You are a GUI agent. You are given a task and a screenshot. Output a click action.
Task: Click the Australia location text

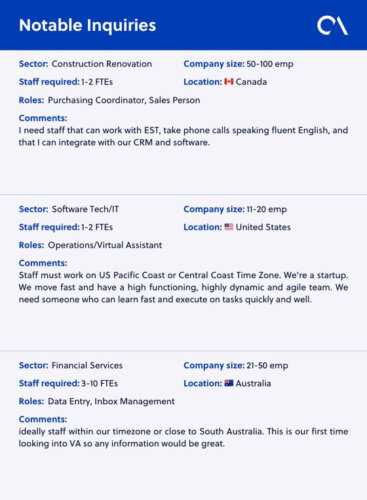[253, 383]
